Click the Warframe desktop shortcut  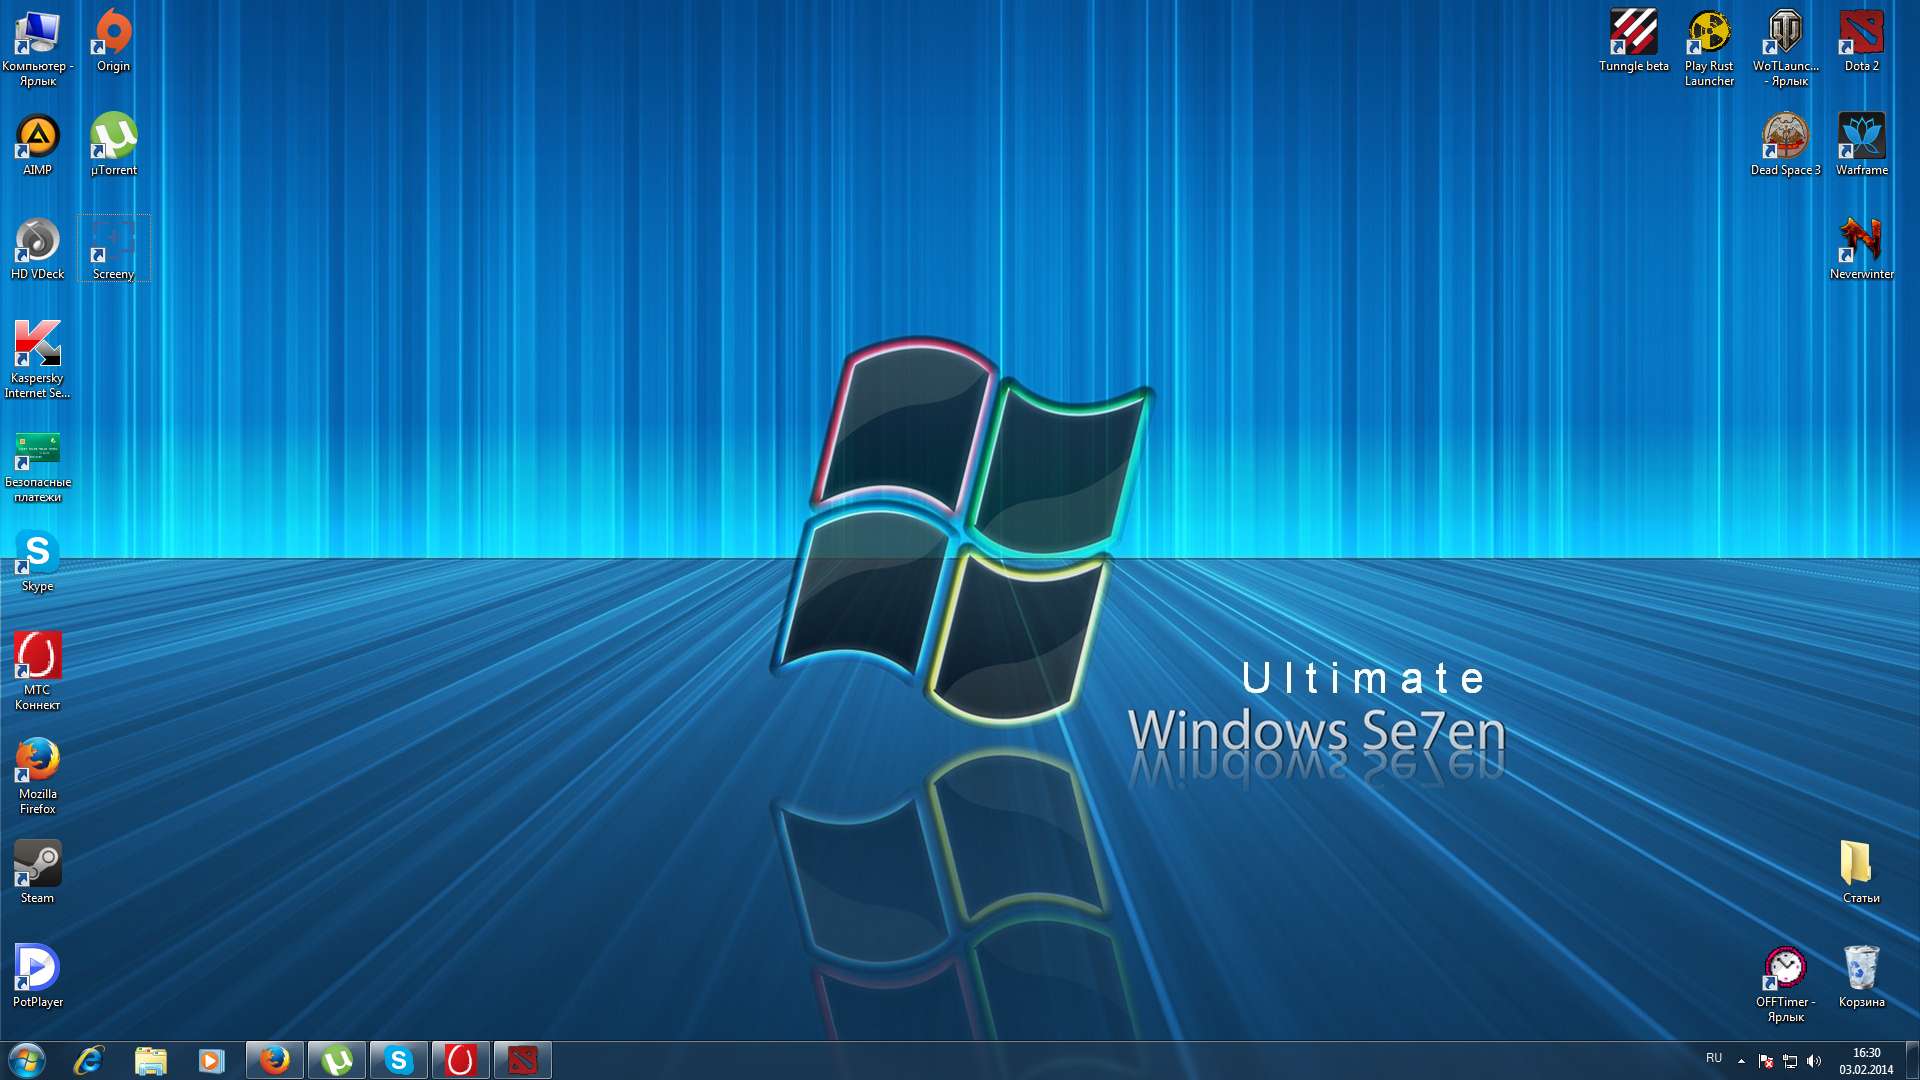1861,144
